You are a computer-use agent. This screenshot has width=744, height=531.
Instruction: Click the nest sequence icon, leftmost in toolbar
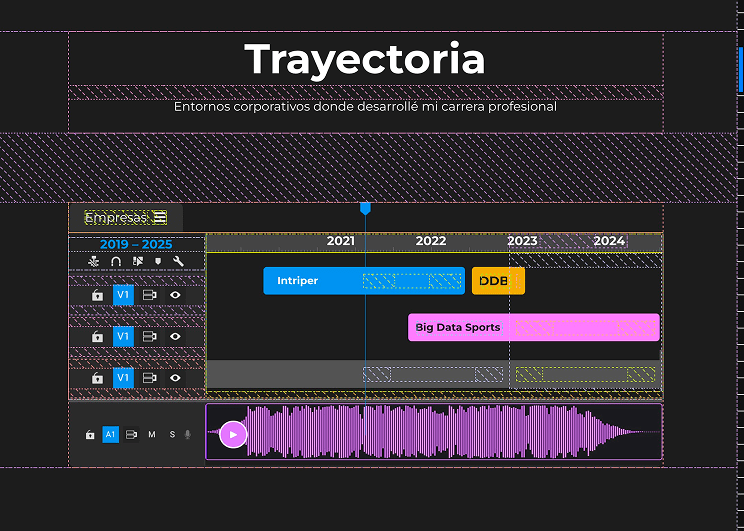click(x=94, y=262)
